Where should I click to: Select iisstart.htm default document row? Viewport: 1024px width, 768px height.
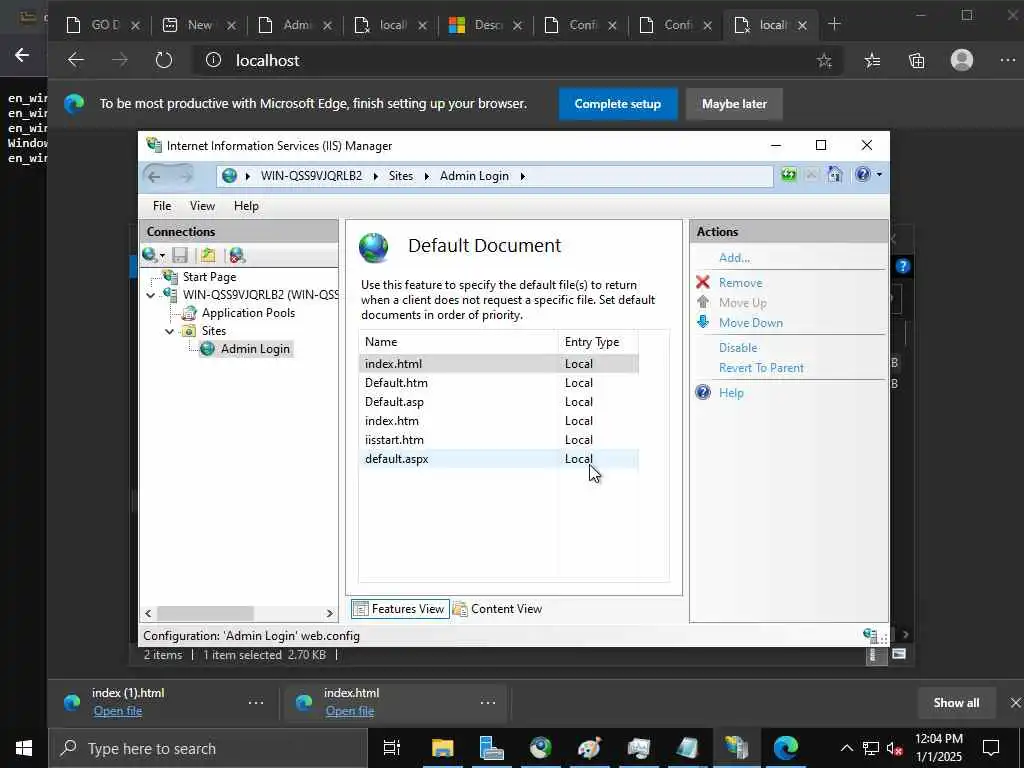pyautogui.click(x=499, y=440)
